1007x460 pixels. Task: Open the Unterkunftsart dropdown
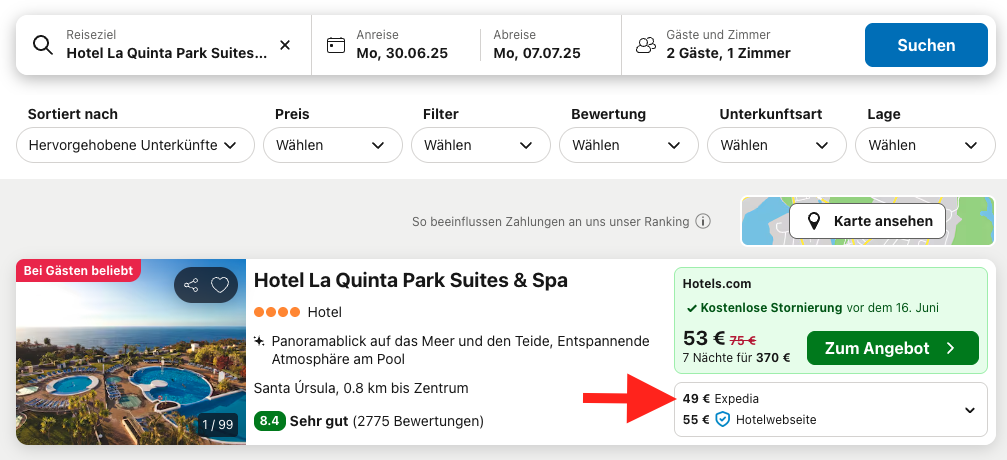[776, 145]
